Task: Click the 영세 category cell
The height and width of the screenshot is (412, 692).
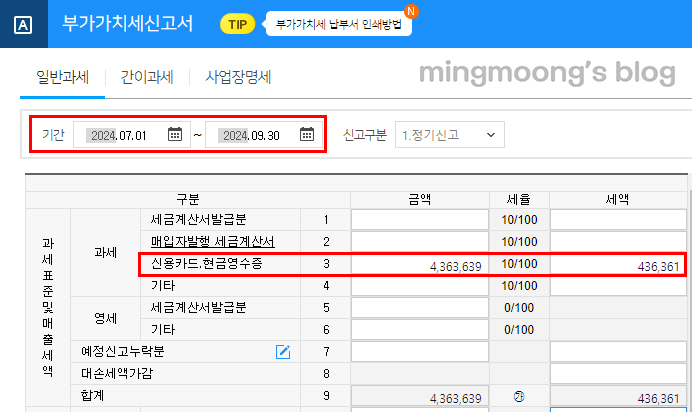Action: point(105,318)
